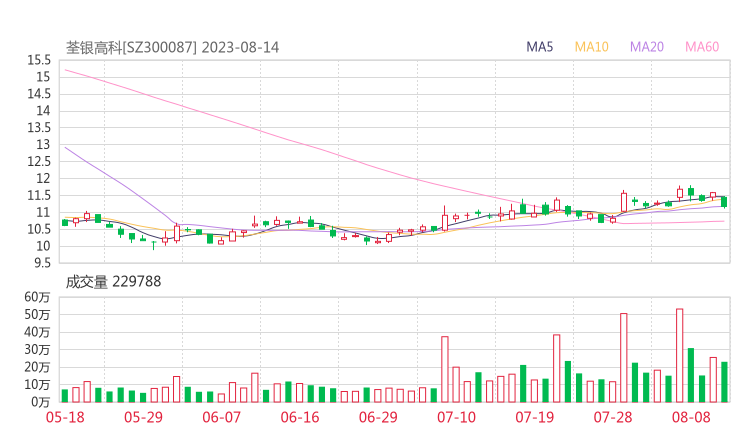The image size is (740, 440).
Task: Select the last green candlestick on the right
Action: pos(724,202)
